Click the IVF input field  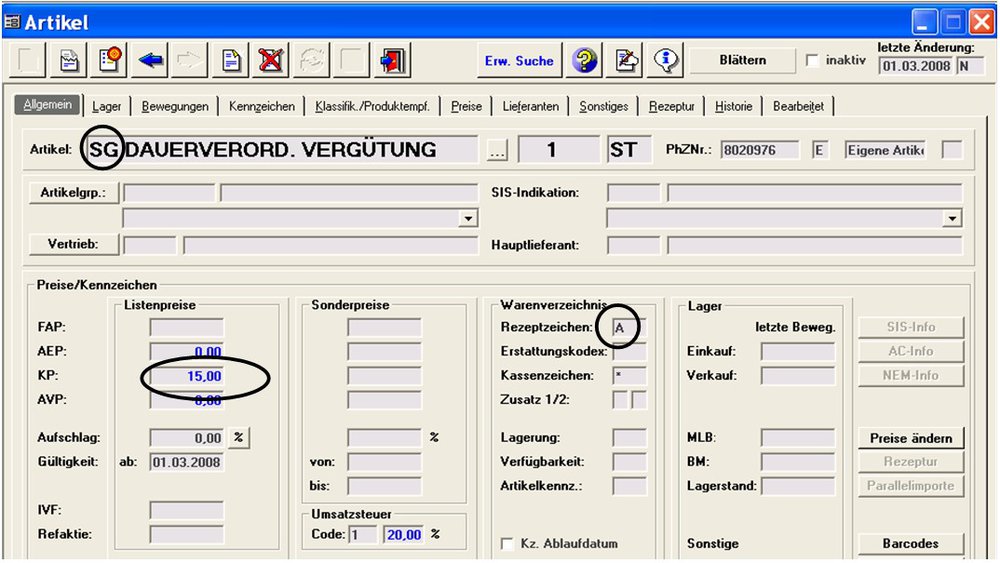pos(187,510)
